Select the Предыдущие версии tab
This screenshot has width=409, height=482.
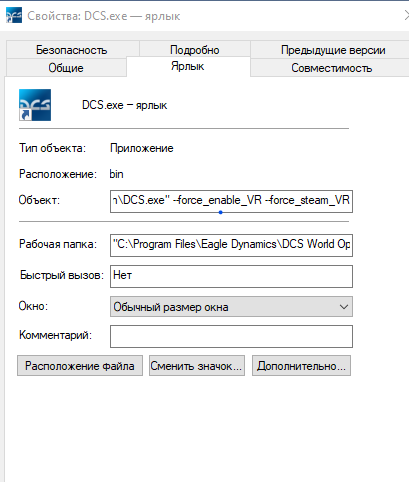coord(333,50)
